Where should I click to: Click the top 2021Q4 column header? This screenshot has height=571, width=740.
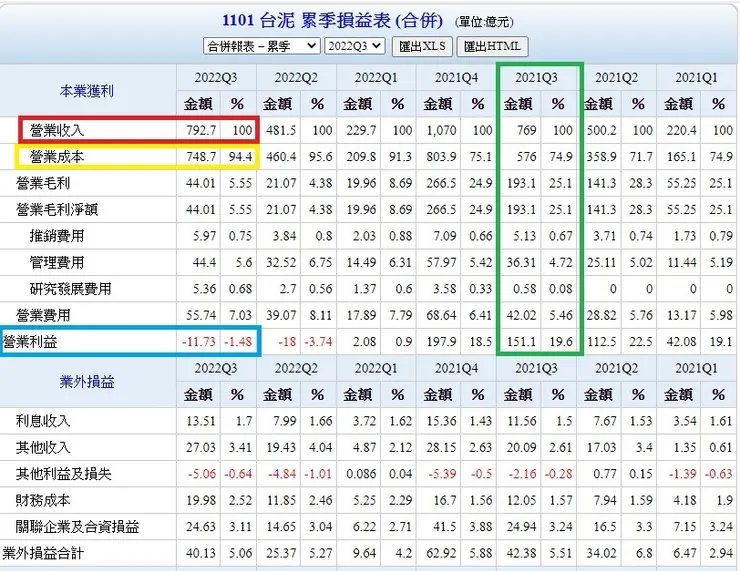click(x=456, y=77)
